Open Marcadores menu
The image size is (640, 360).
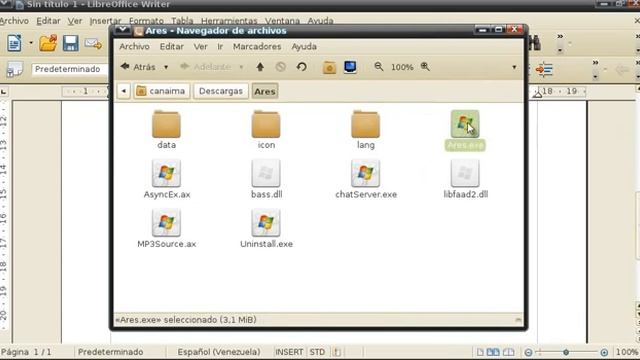257,47
